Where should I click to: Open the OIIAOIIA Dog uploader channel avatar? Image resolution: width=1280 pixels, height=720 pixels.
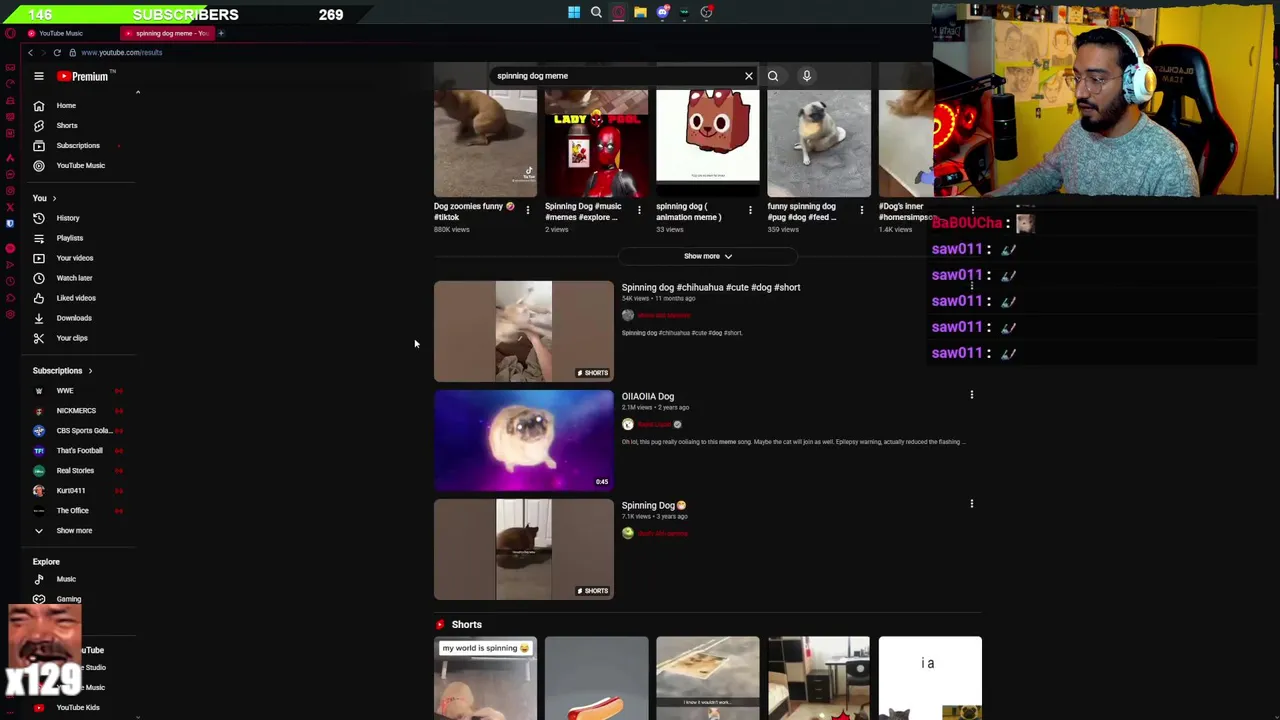pos(628,424)
